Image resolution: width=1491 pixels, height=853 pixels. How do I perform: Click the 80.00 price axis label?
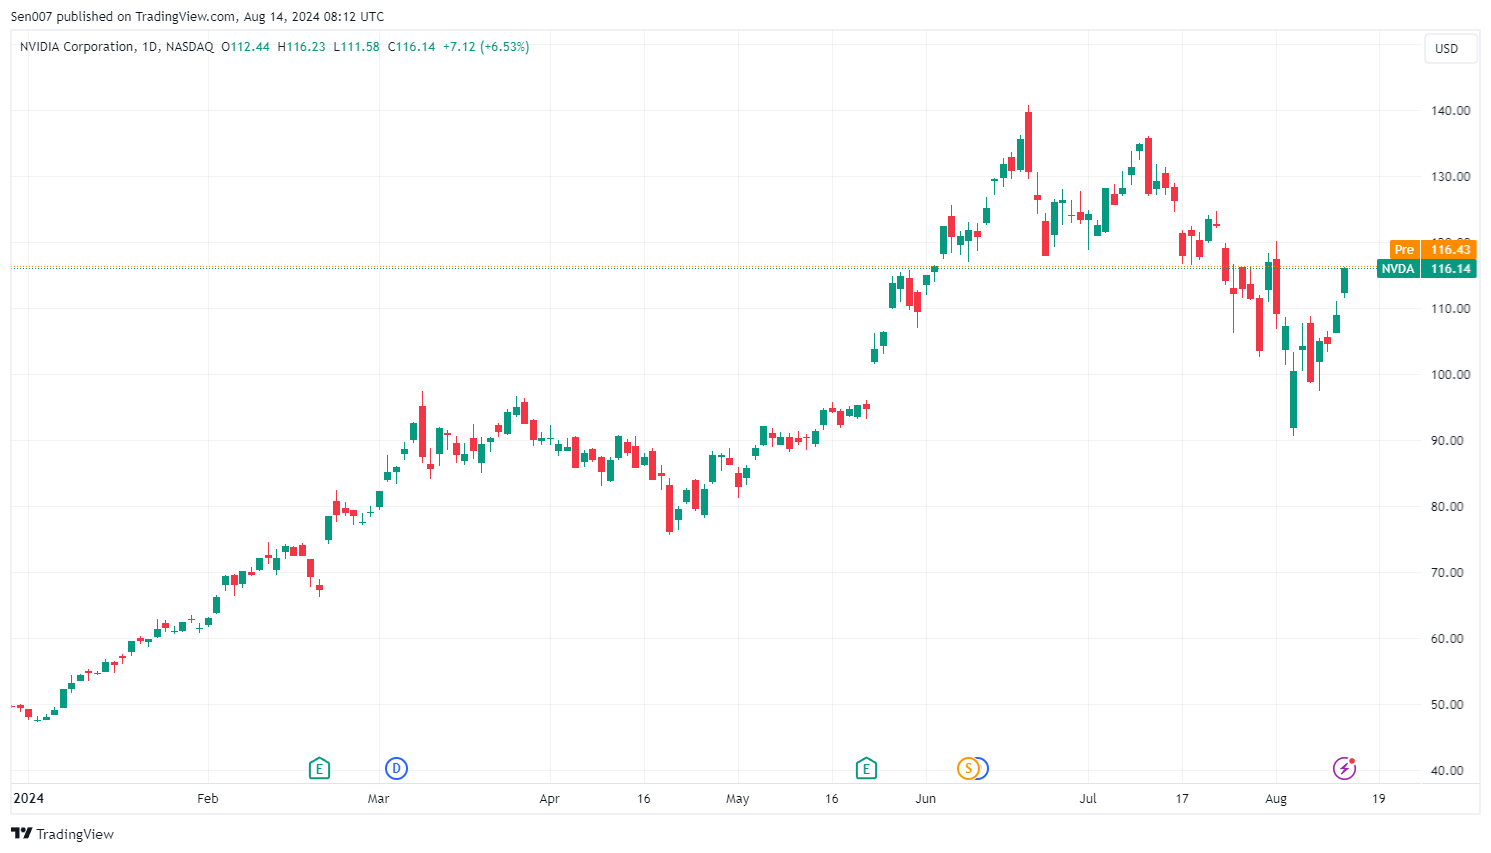[x=1450, y=506]
